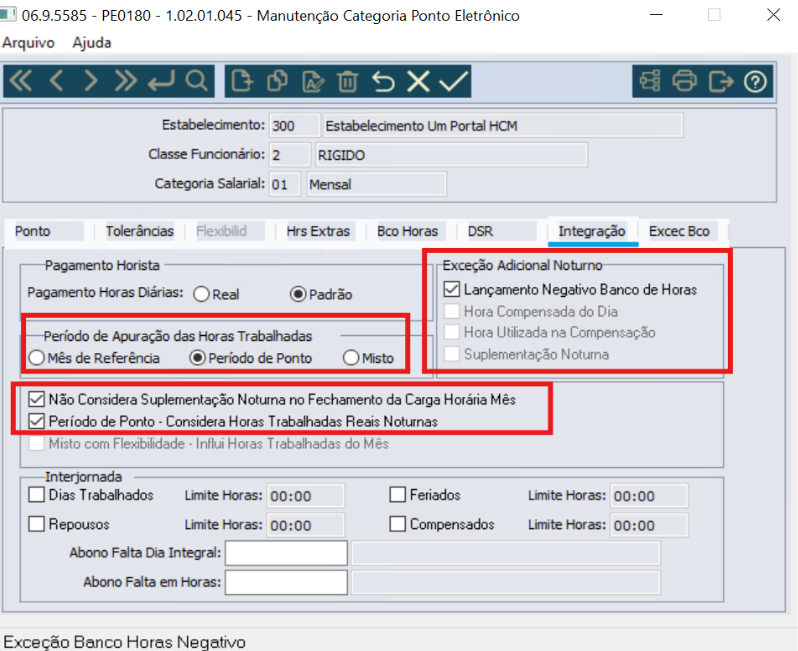Click the Classe Funcionário code field
The image size is (798, 651).
coord(290,155)
